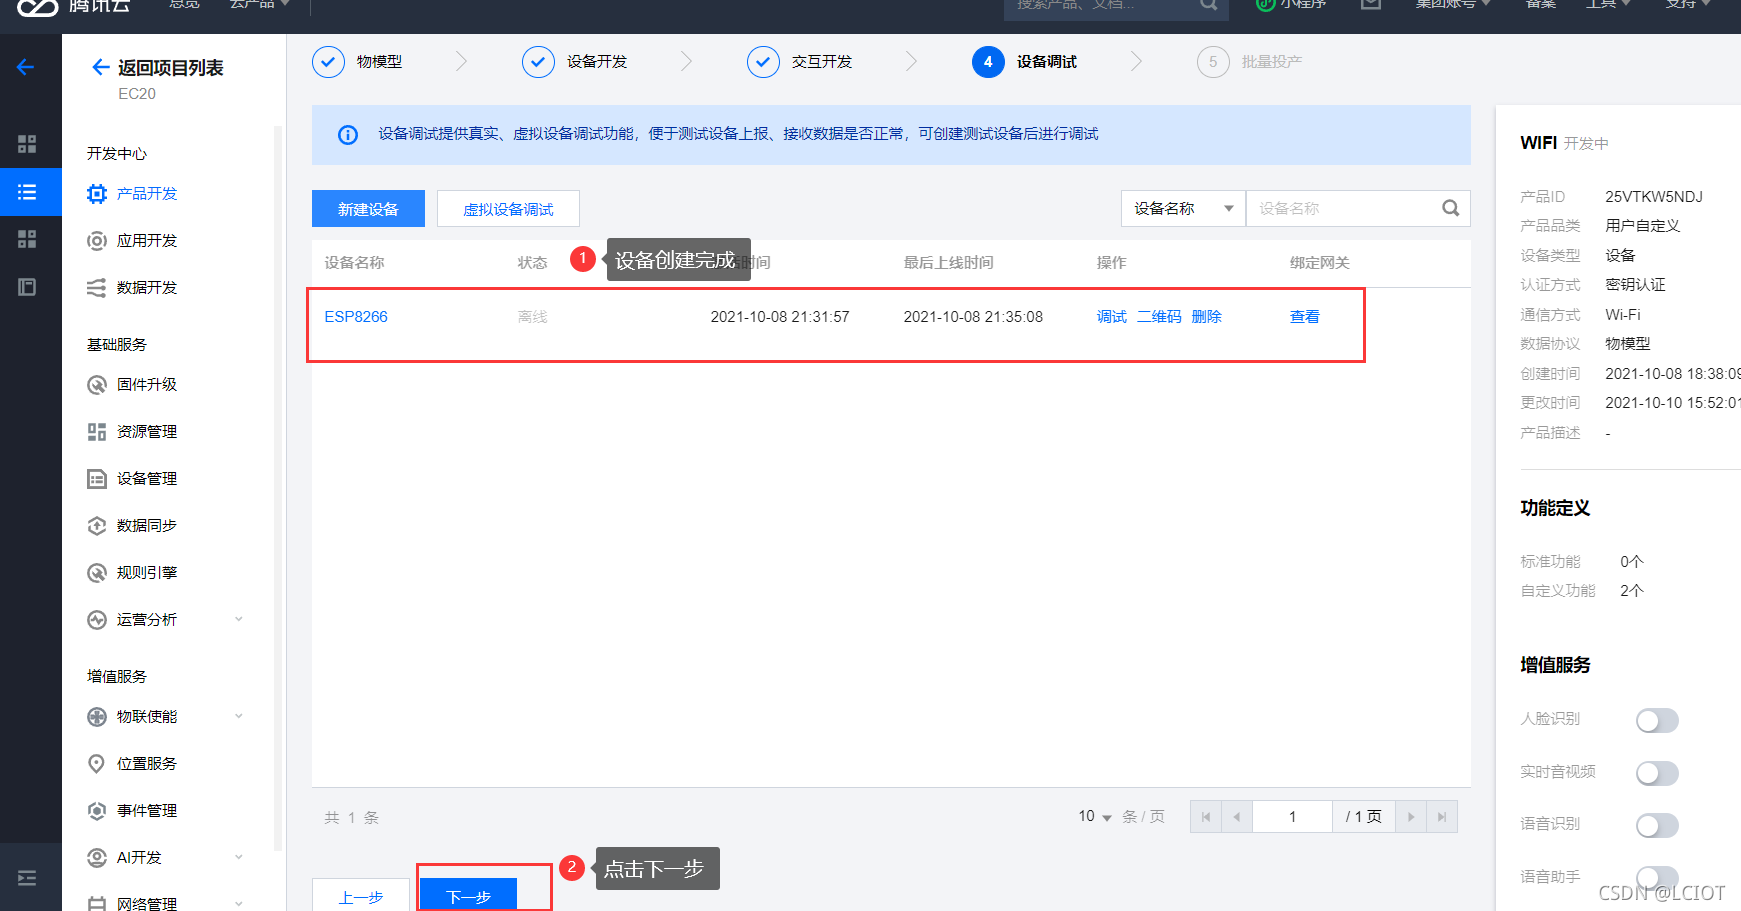Click the 离线 status of ESP8266

click(x=533, y=317)
